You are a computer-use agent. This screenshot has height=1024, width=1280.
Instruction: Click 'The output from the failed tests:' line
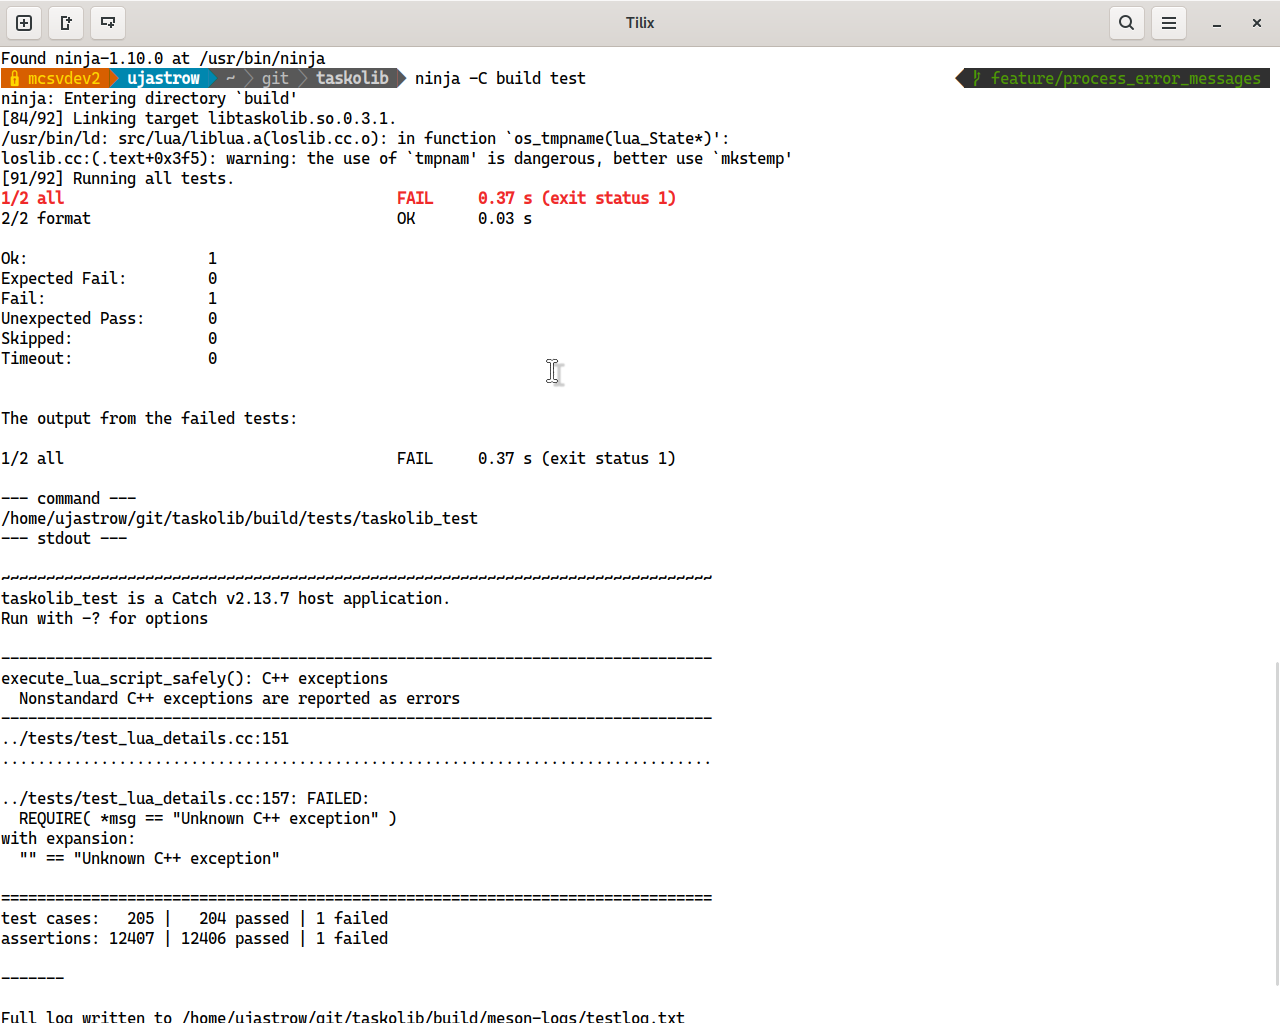pos(149,418)
